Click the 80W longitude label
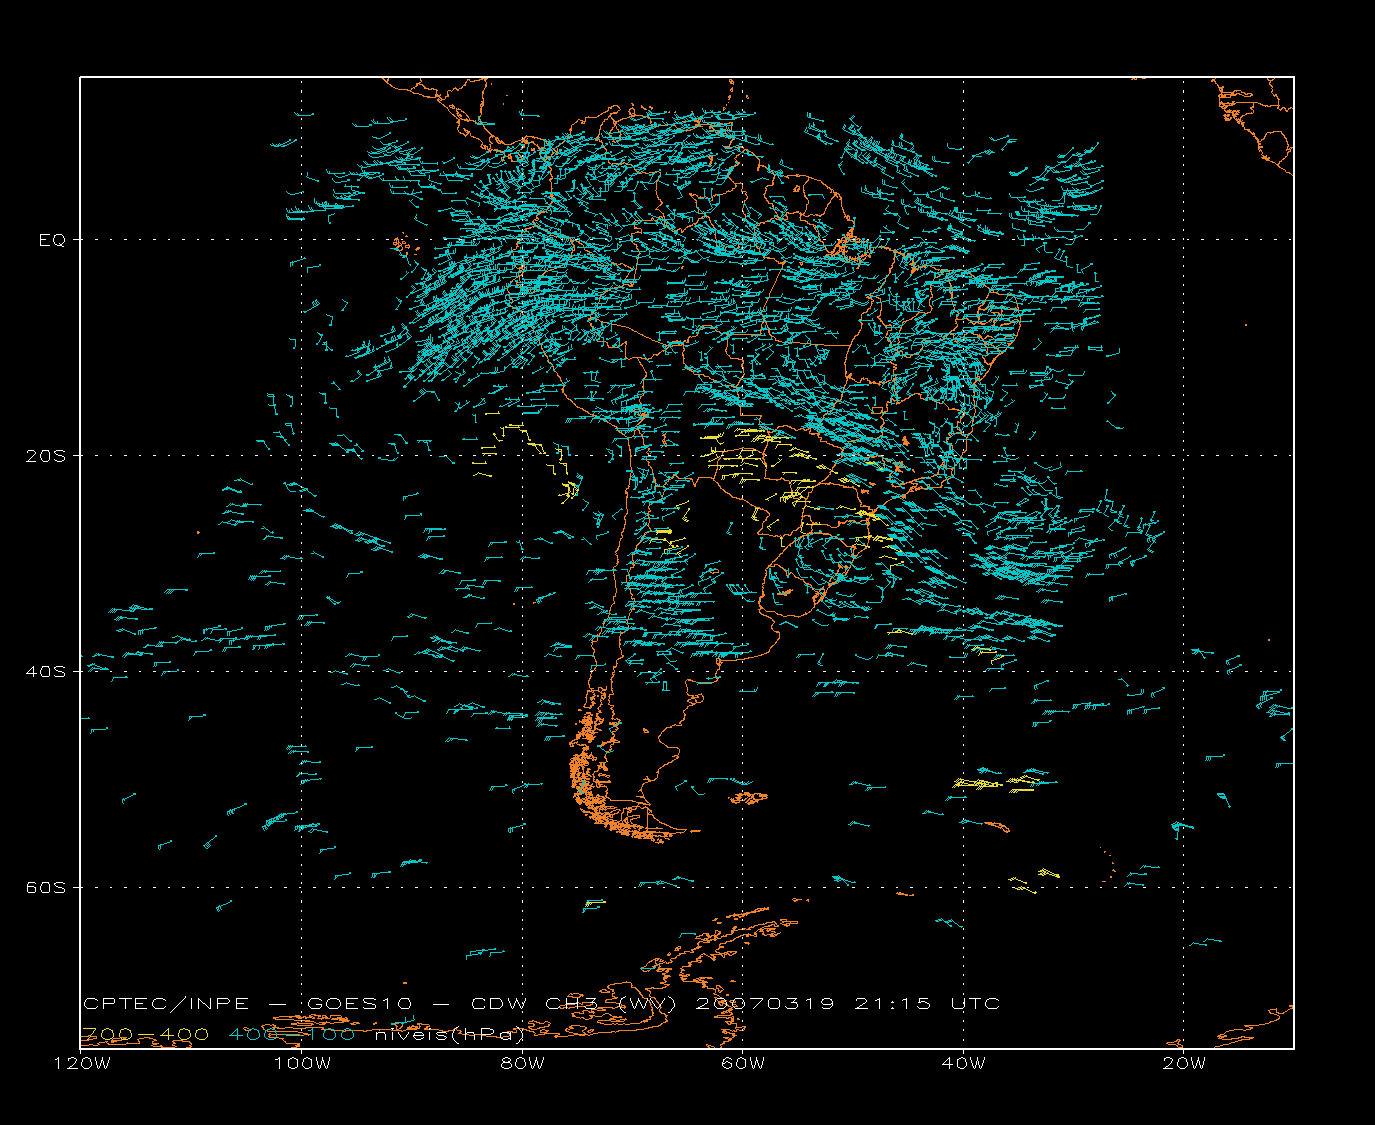This screenshot has width=1375, height=1125. 523,1063
